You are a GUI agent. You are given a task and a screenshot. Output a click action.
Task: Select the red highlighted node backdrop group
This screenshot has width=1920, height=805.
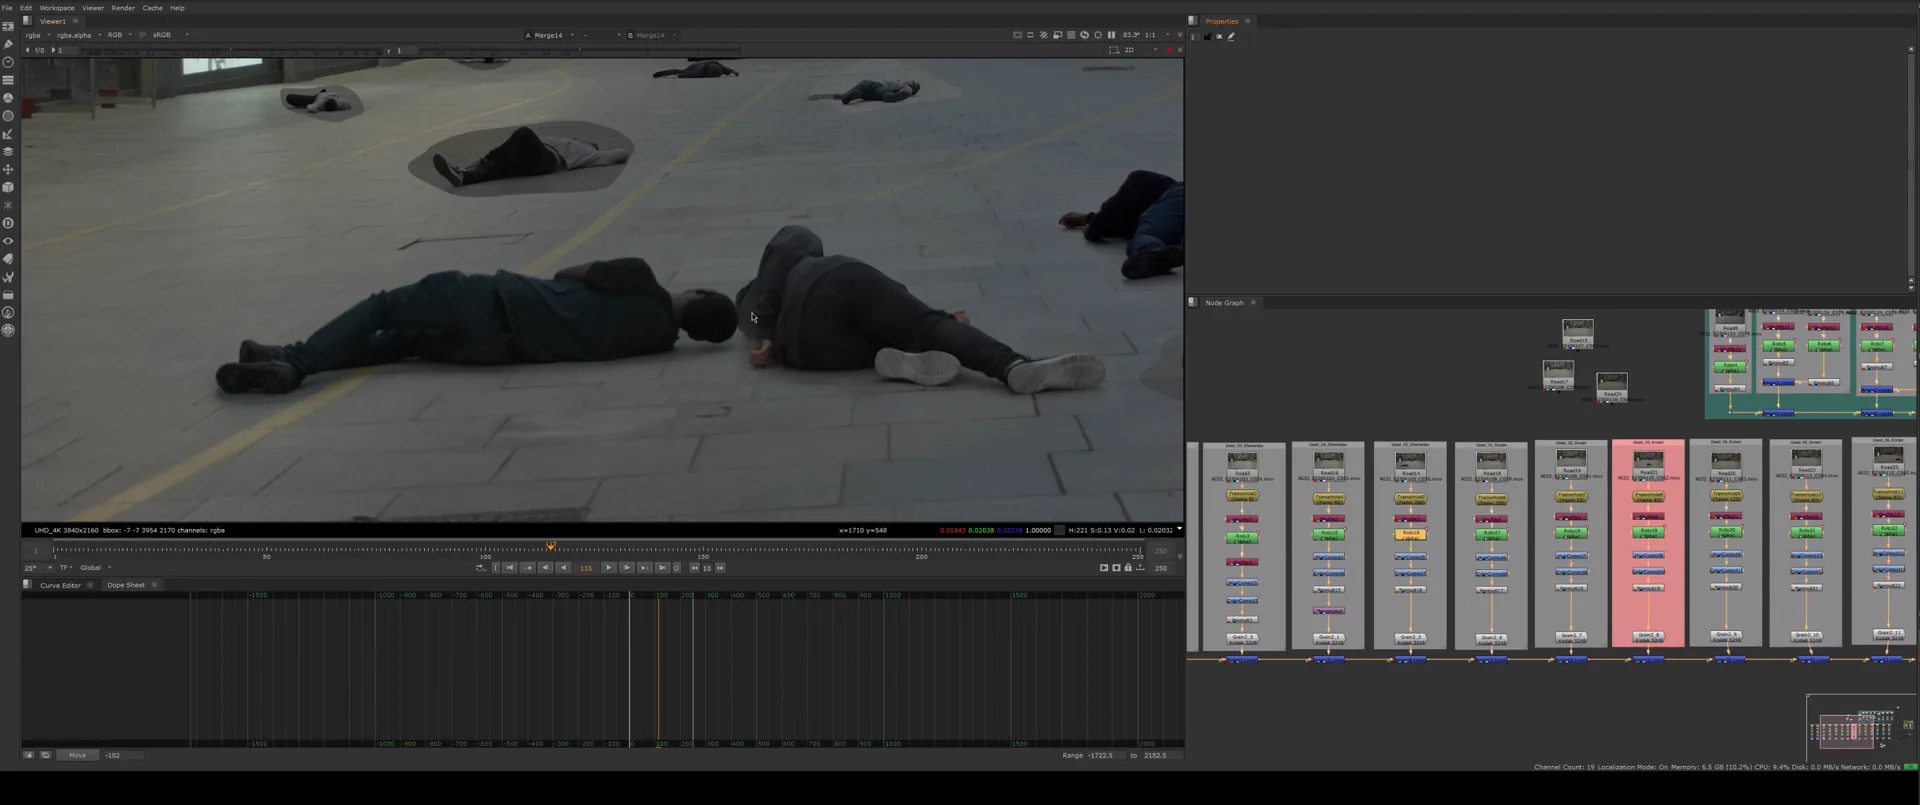click(1648, 543)
